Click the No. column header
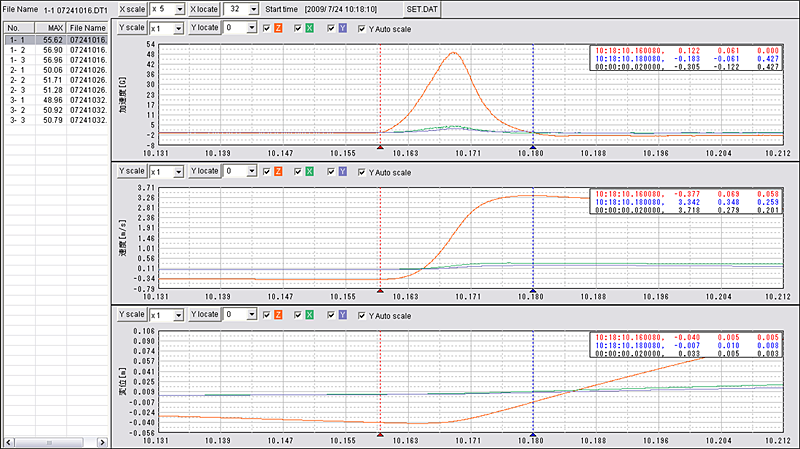This screenshot has width=800, height=449. [x=19, y=28]
